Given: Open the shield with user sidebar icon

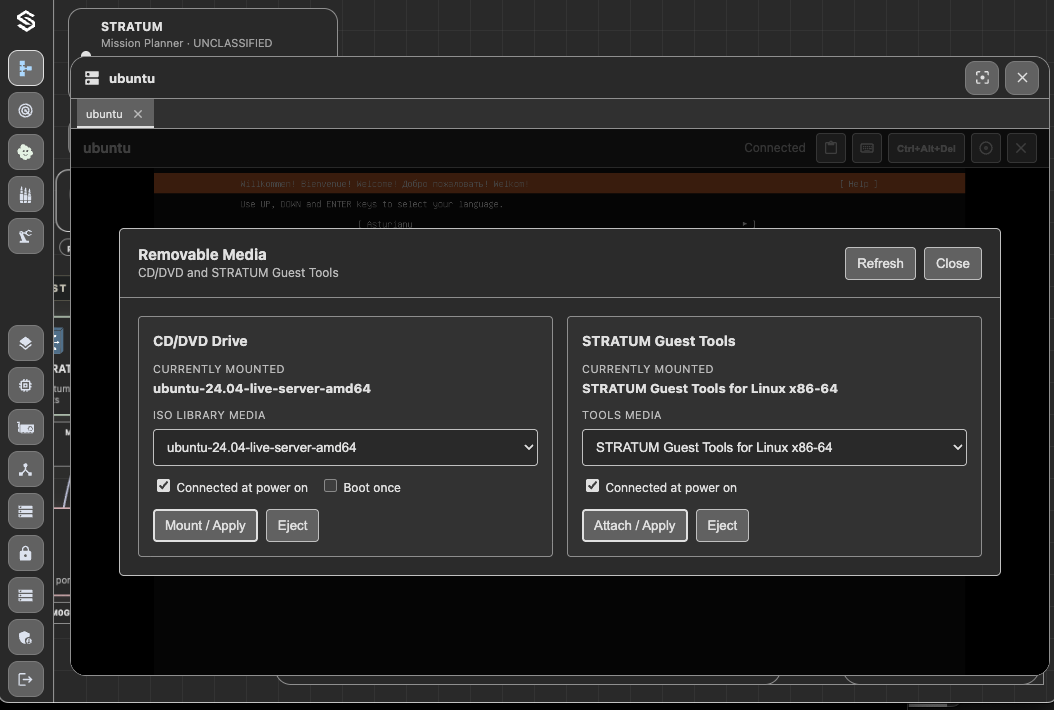Looking at the screenshot, I should [x=26, y=637].
